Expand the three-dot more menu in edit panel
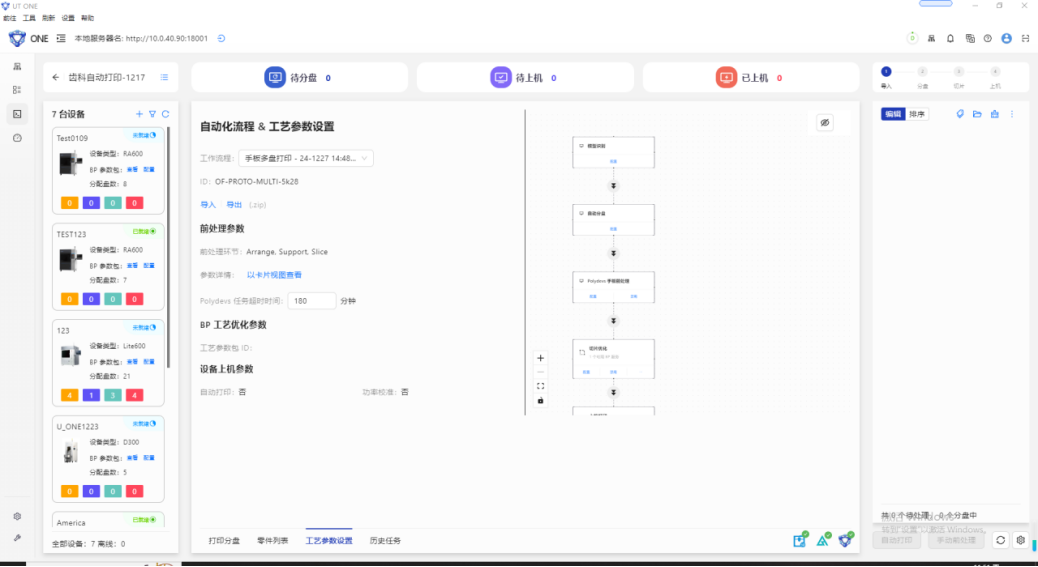 pos(1012,114)
